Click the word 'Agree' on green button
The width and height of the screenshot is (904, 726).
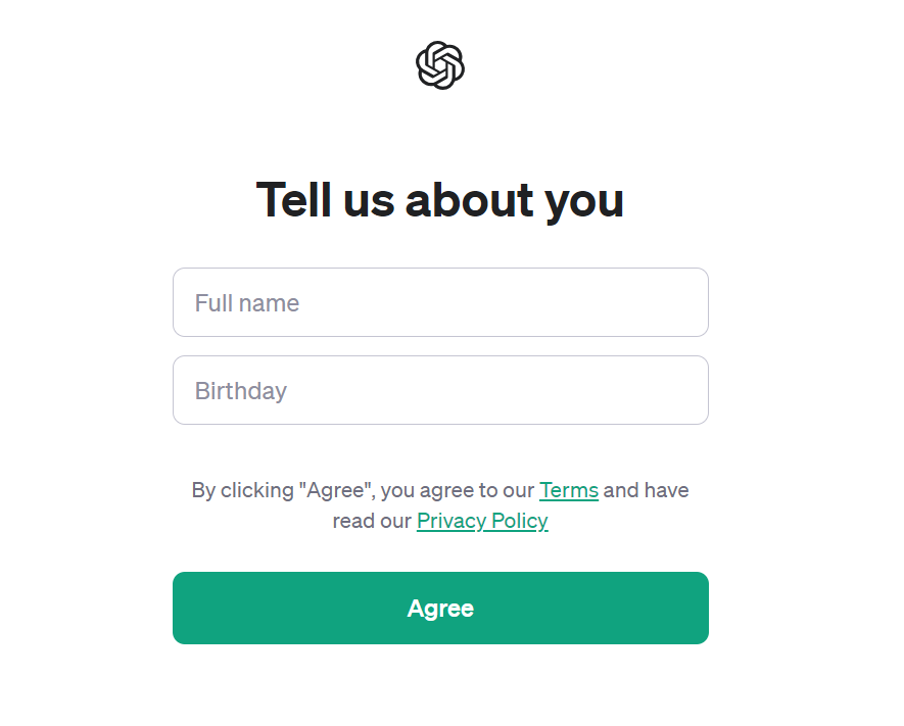click(x=440, y=609)
